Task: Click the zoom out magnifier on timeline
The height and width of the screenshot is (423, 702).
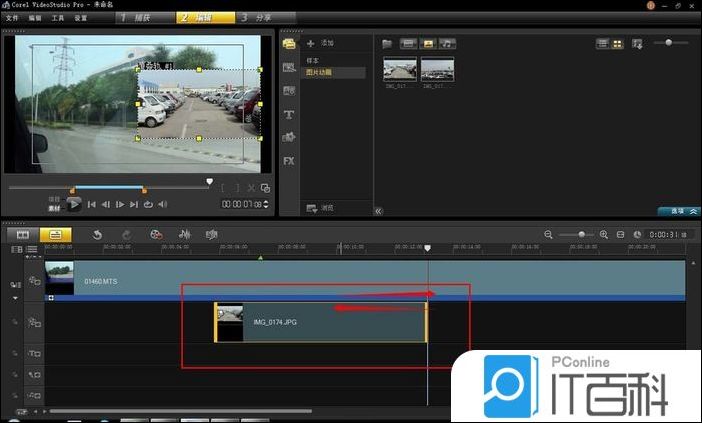Action: pos(548,234)
